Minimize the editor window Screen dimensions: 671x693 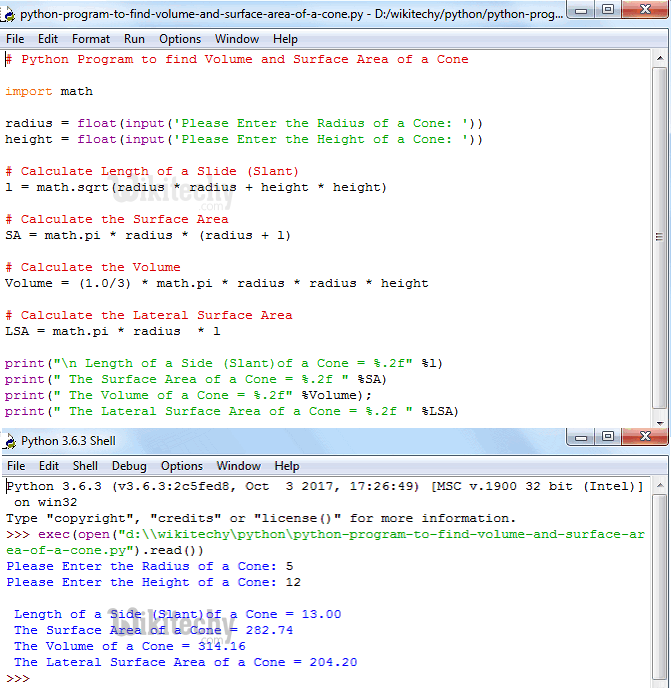pyautogui.click(x=581, y=10)
